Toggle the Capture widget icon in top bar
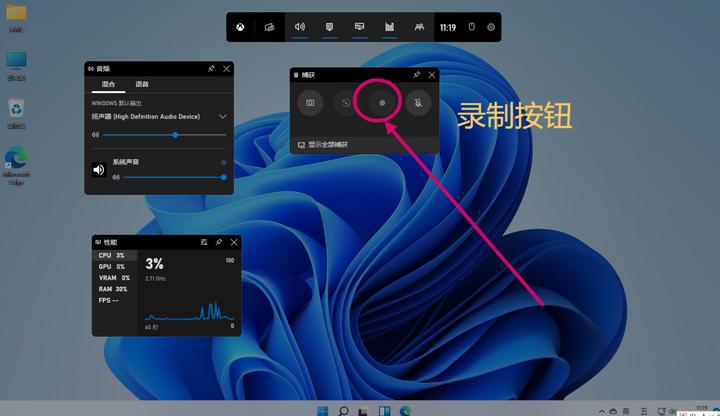 tap(330, 27)
